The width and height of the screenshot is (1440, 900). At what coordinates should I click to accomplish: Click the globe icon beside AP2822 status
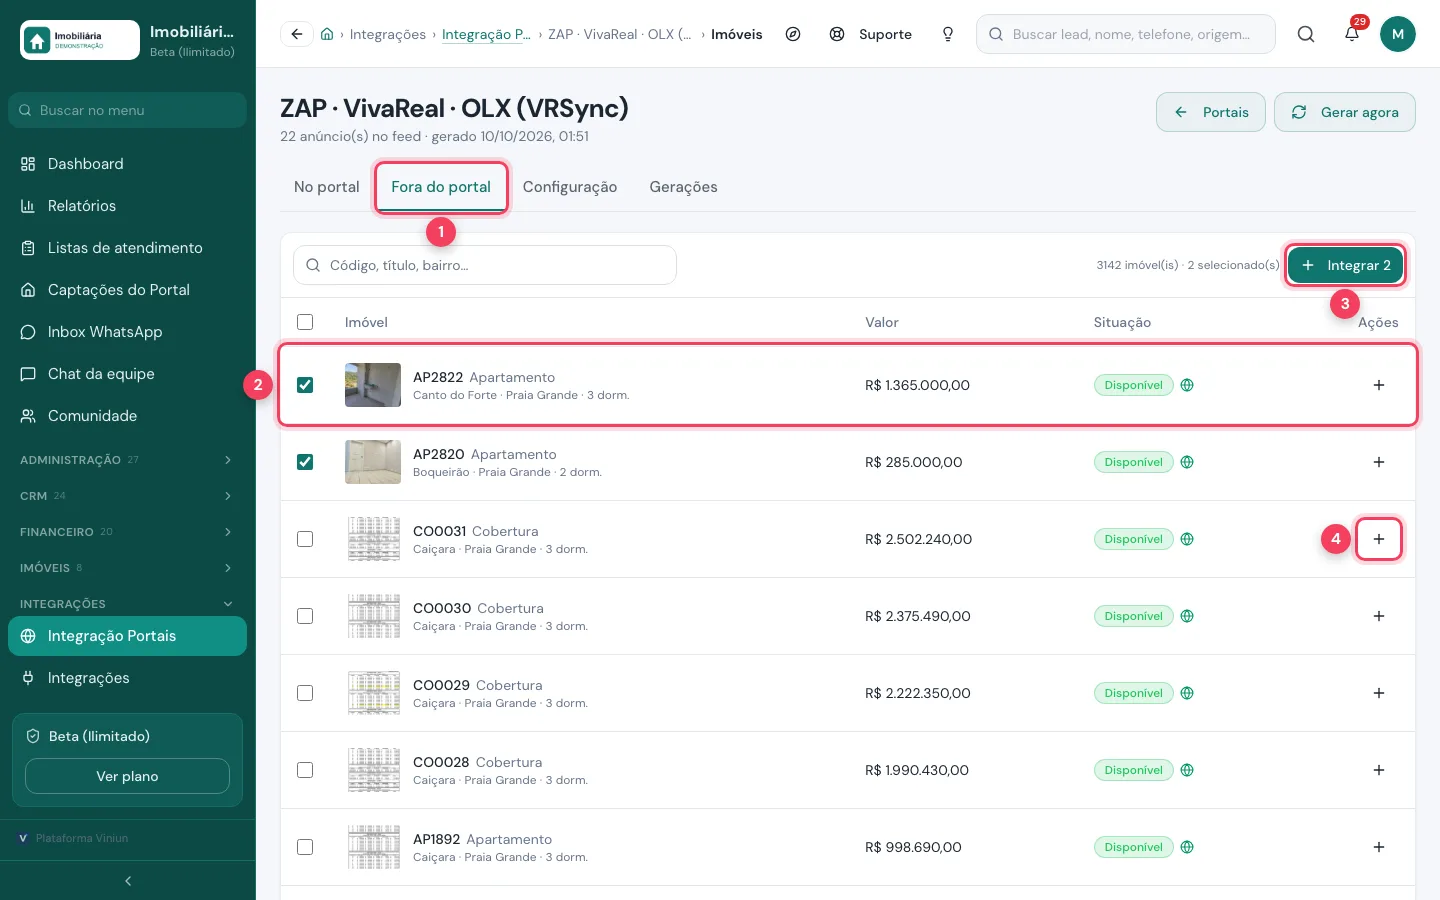1187,385
